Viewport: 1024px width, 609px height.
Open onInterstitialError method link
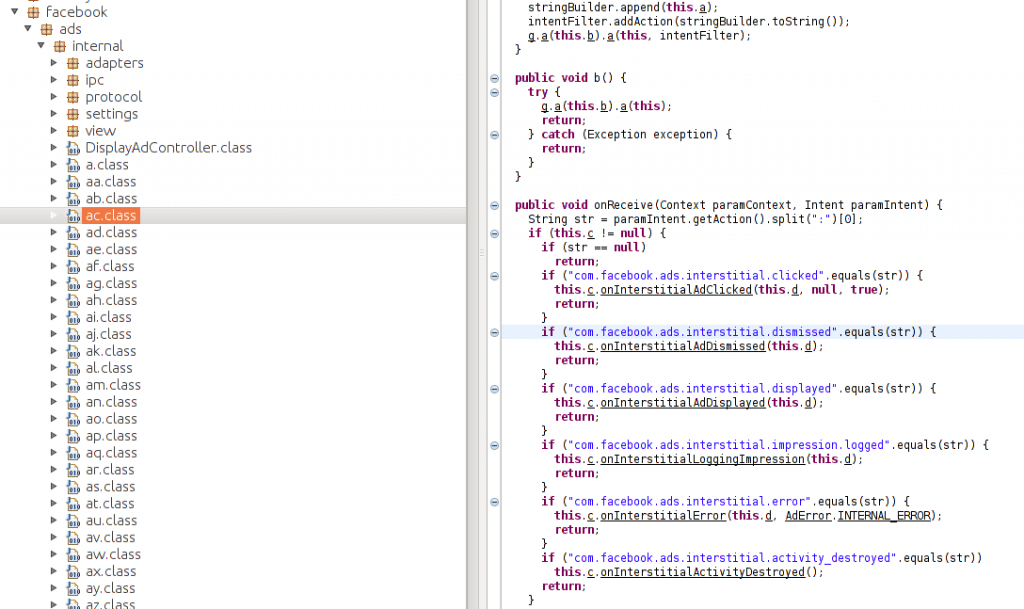663,516
